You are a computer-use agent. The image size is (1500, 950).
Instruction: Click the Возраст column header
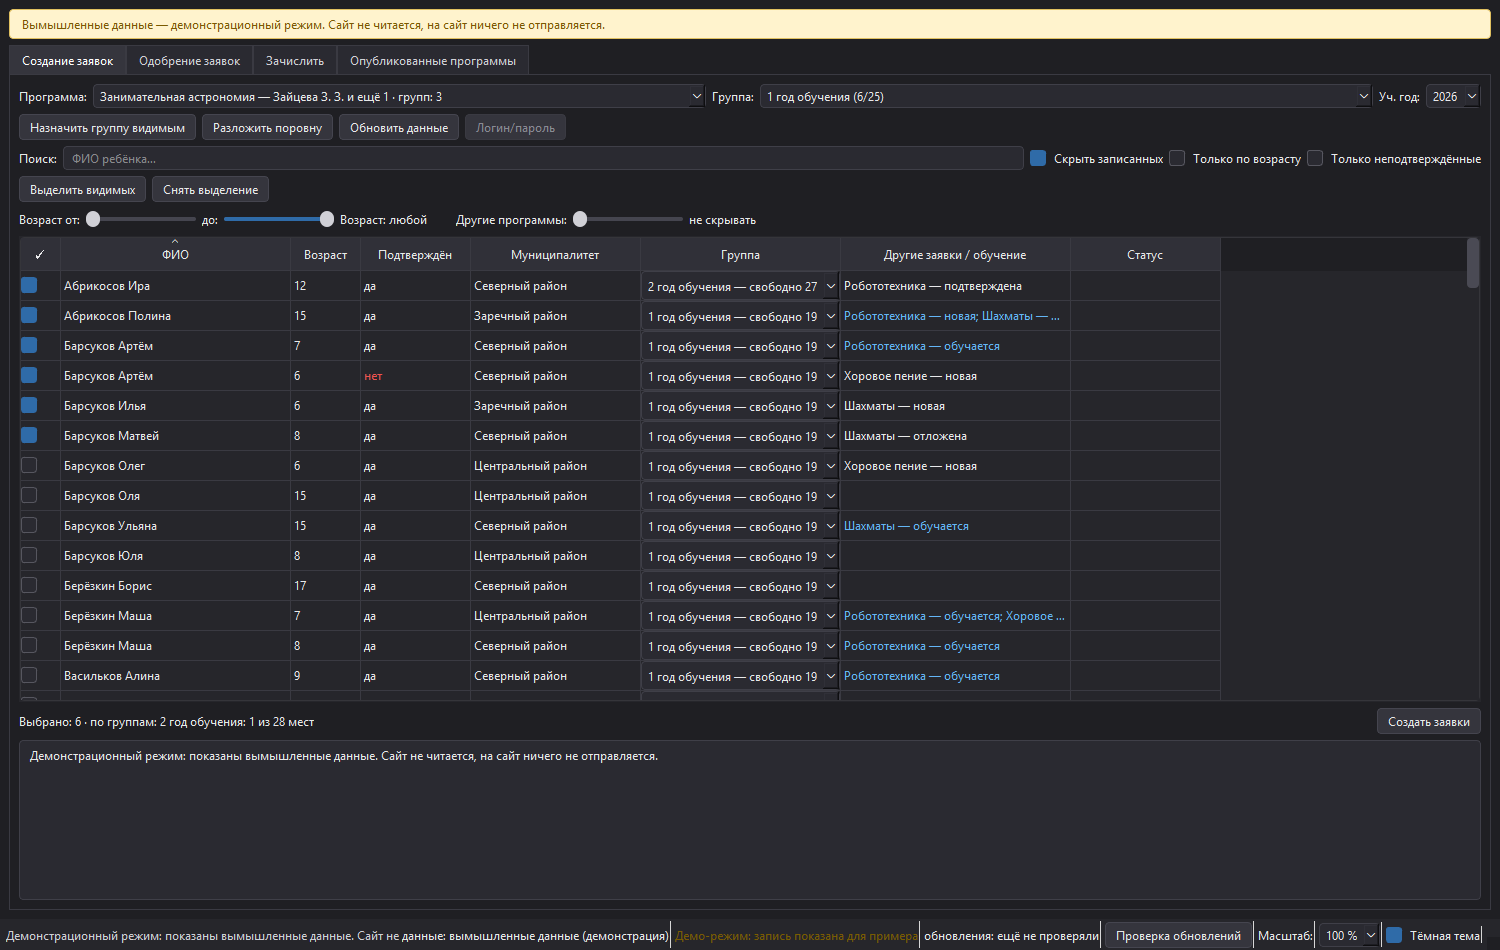point(325,255)
